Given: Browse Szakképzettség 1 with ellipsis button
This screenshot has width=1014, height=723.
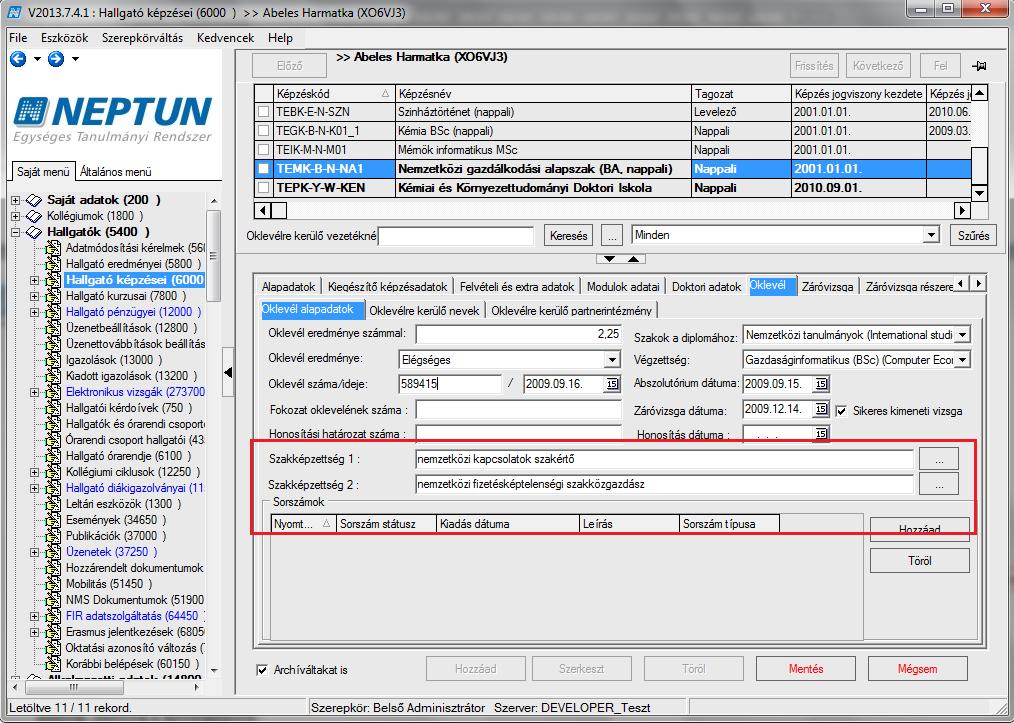Looking at the screenshot, I should (x=939, y=459).
